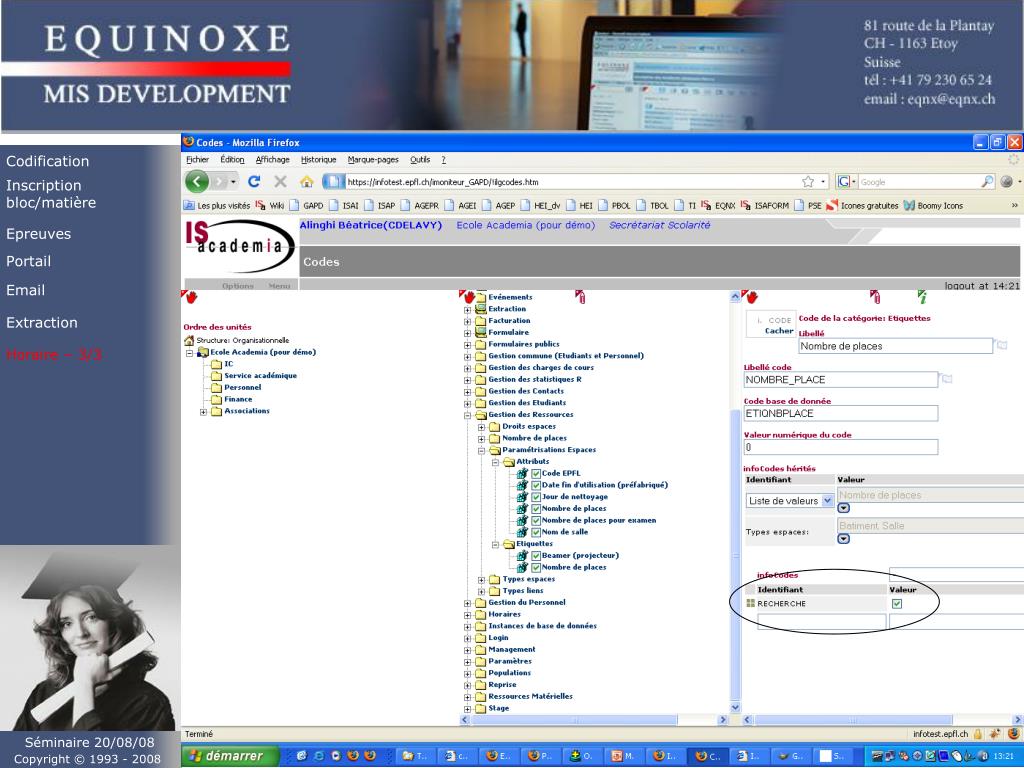Toggle the Beamer (projecteur) checkbox

coord(536,555)
